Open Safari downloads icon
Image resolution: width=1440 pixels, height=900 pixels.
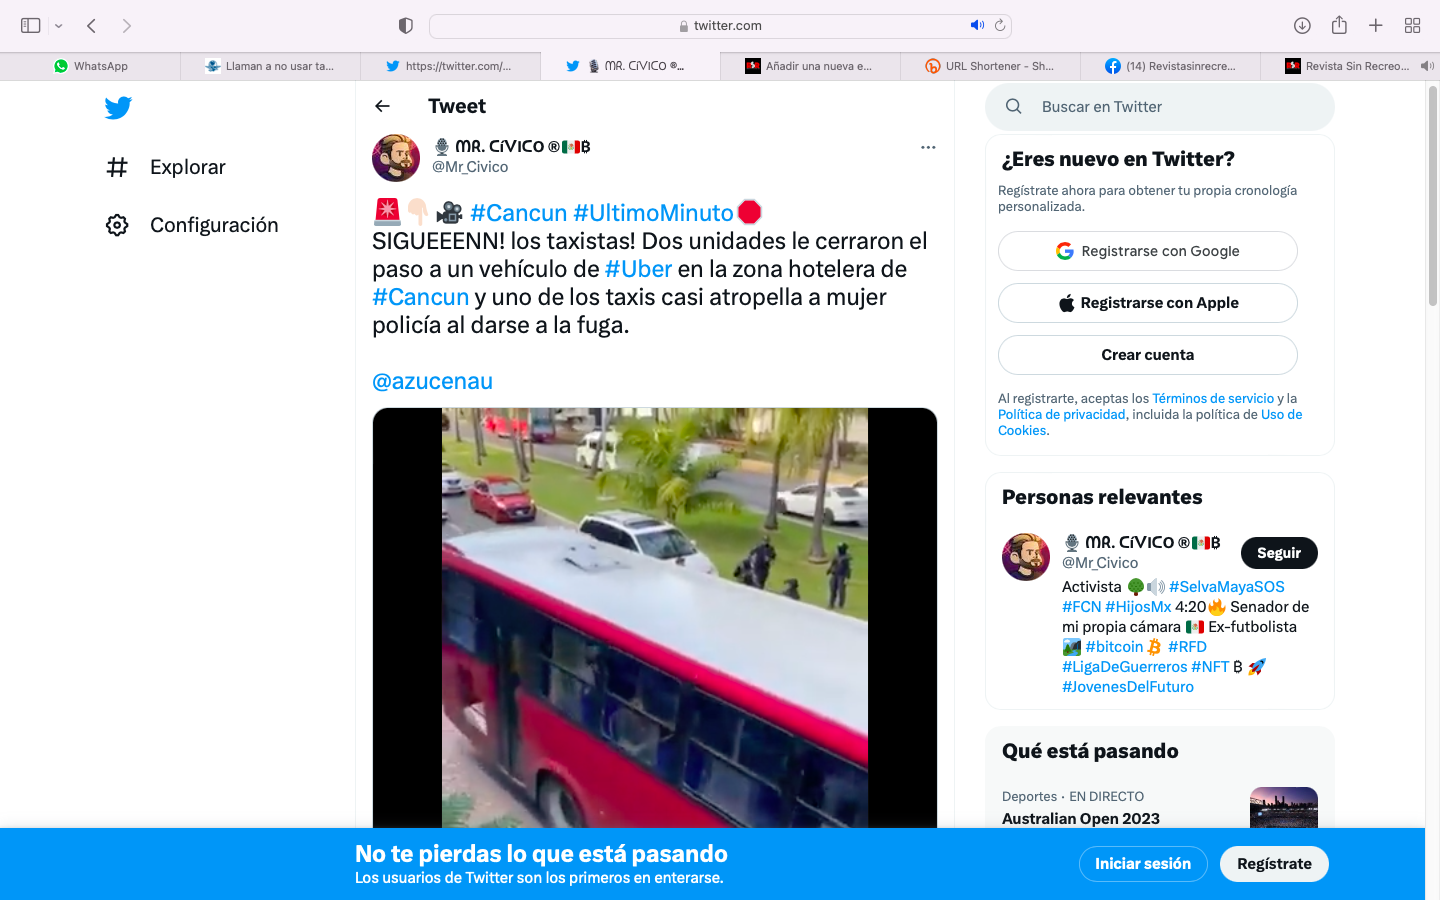tap(1302, 25)
